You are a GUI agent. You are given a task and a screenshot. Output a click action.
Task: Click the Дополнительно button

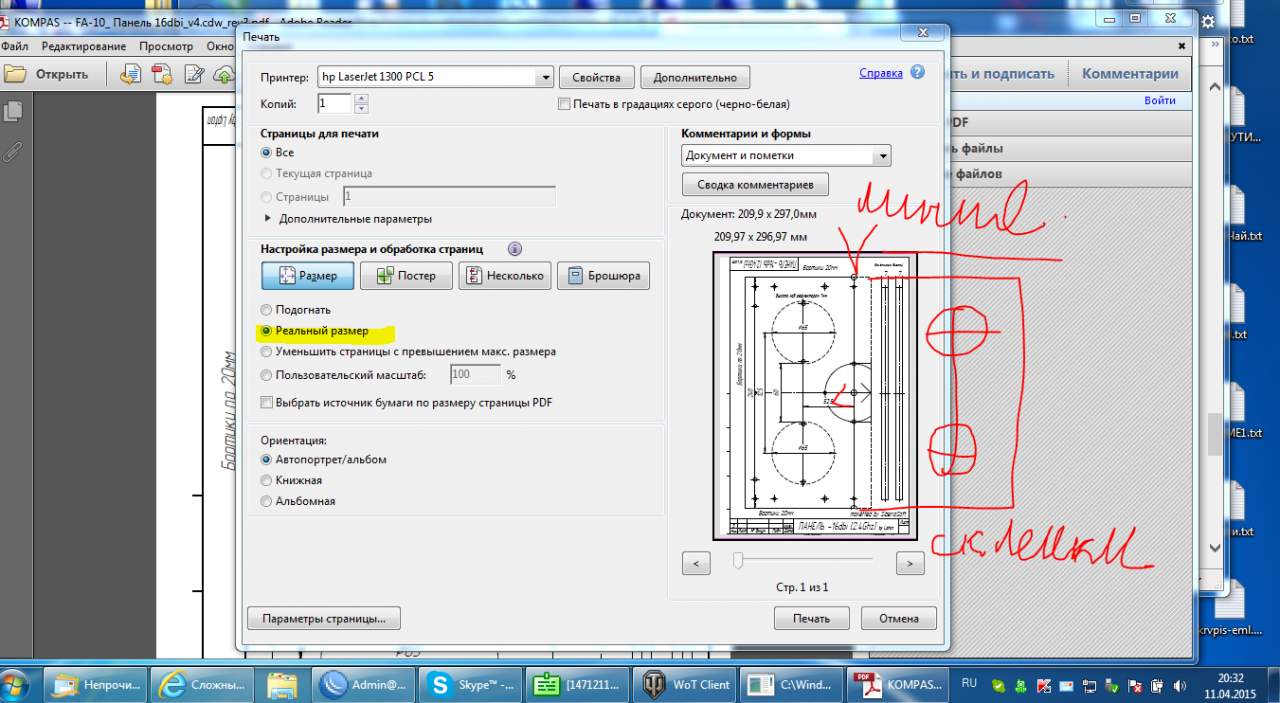tap(695, 77)
